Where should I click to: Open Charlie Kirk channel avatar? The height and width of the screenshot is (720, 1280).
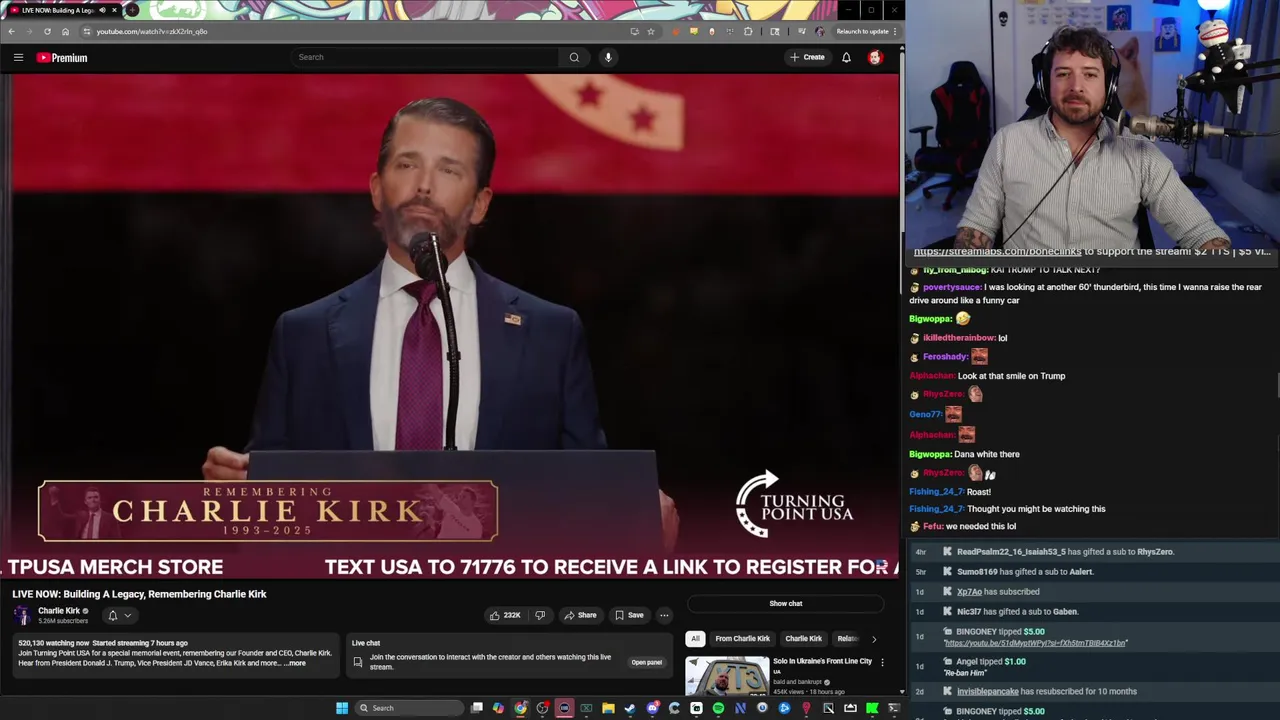pos(23,615)
